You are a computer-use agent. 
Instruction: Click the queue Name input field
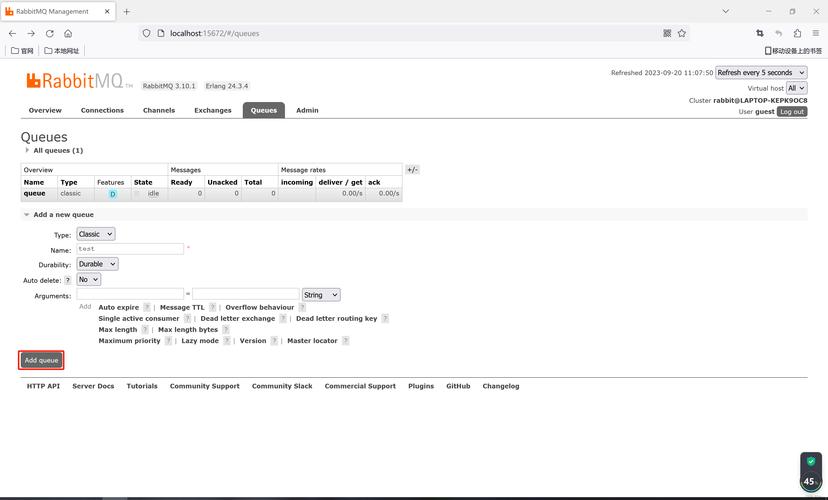[x=130, y=249]
